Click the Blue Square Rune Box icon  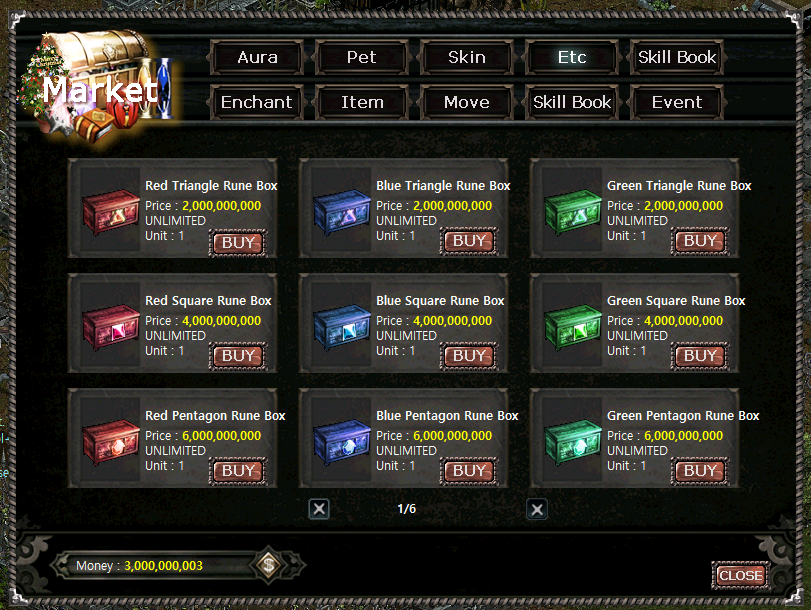pyautogui.click(x=342, y=326)
